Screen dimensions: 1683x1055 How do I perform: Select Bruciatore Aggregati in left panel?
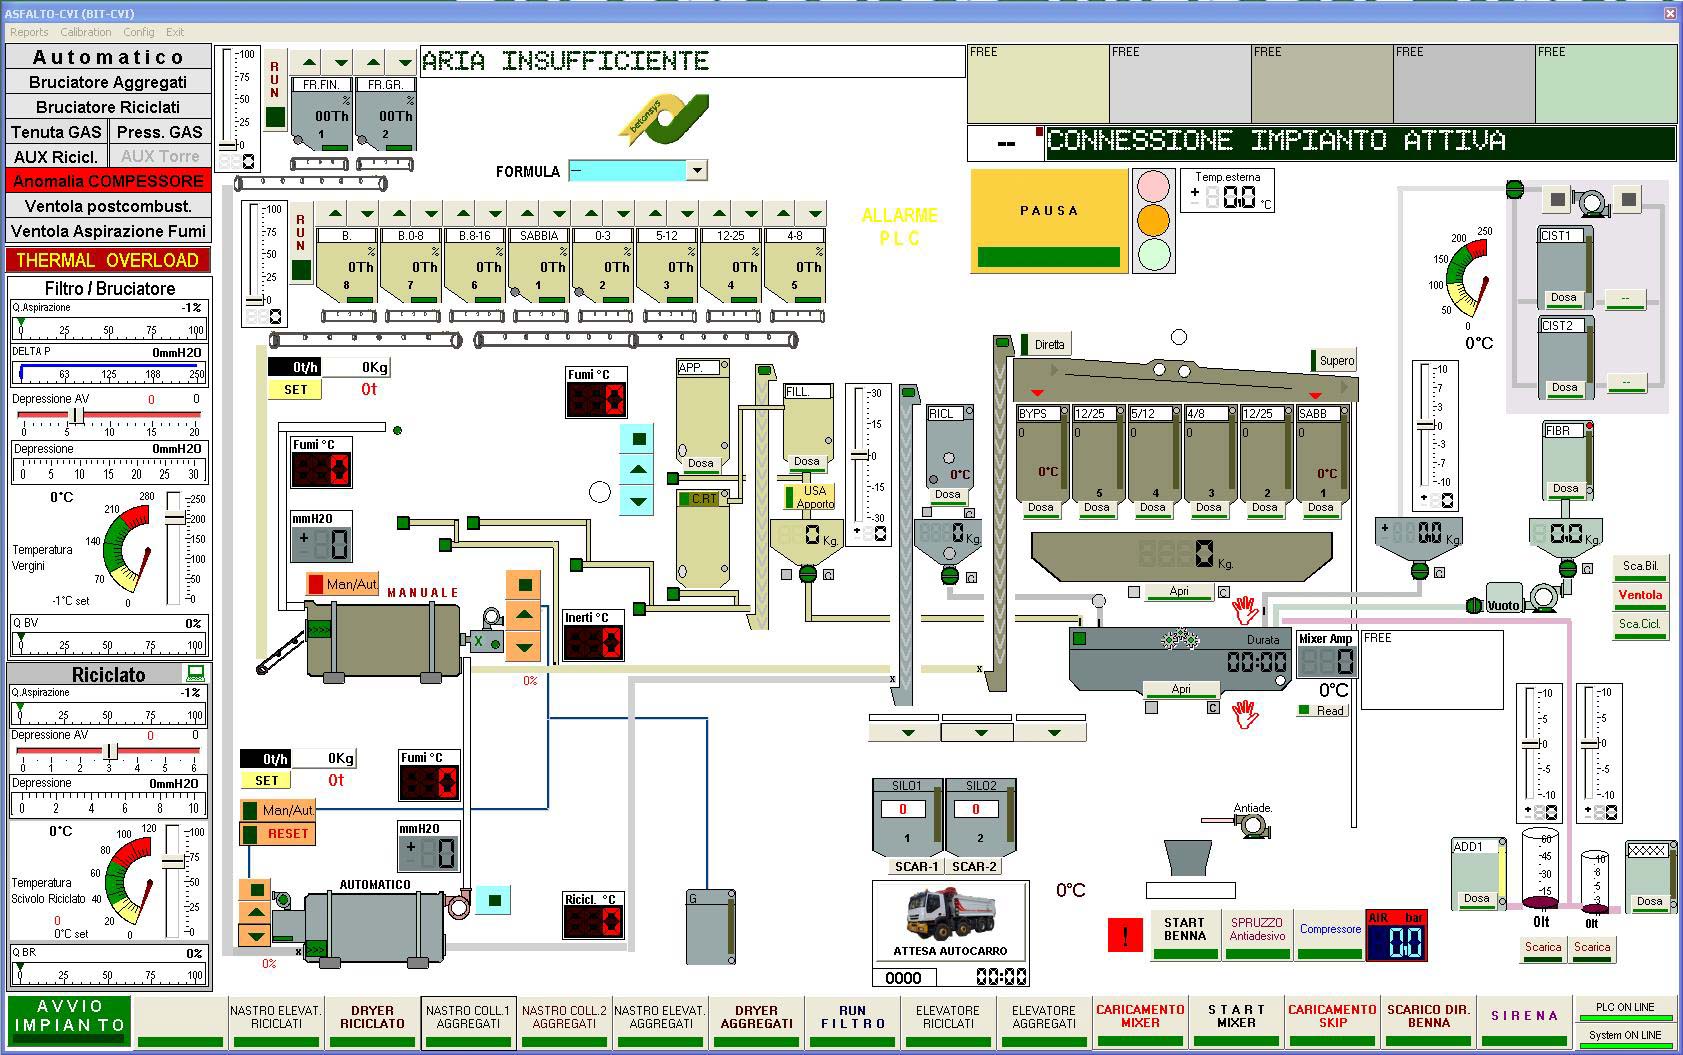pyautogui.click(x=108, y=82)
